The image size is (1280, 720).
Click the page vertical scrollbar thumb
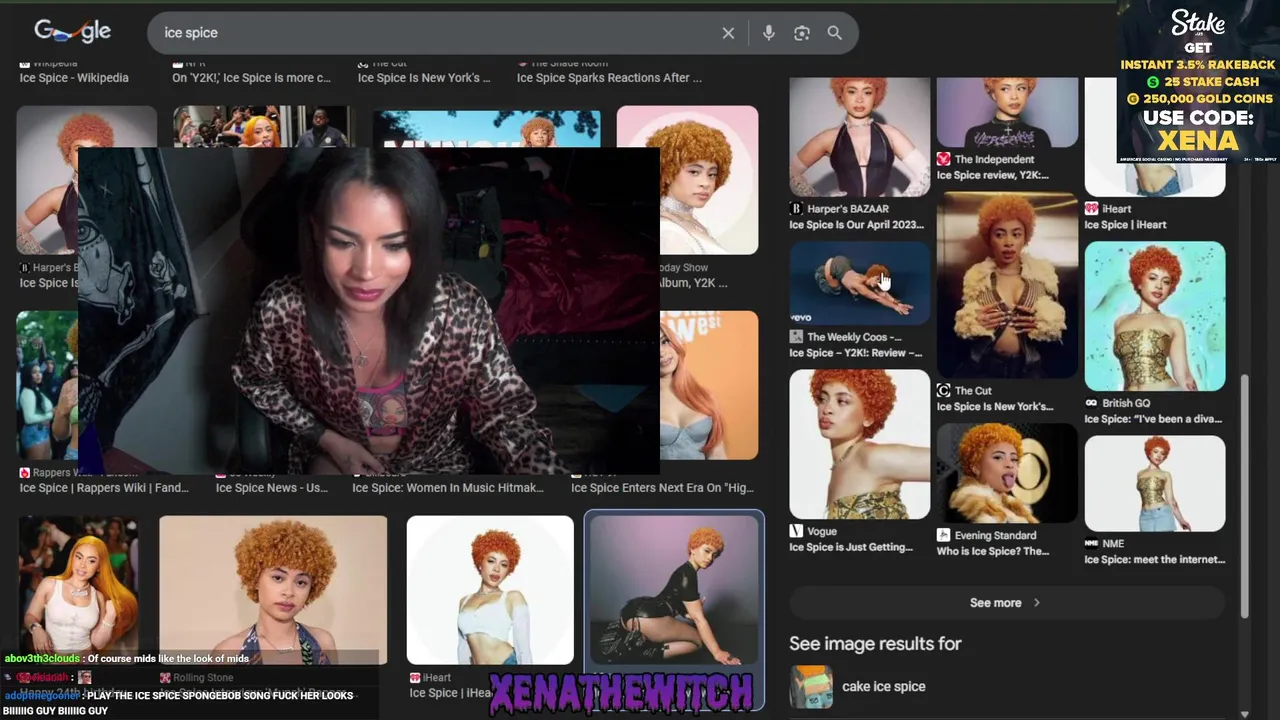pyautogui.click(x=1244, y=496)
